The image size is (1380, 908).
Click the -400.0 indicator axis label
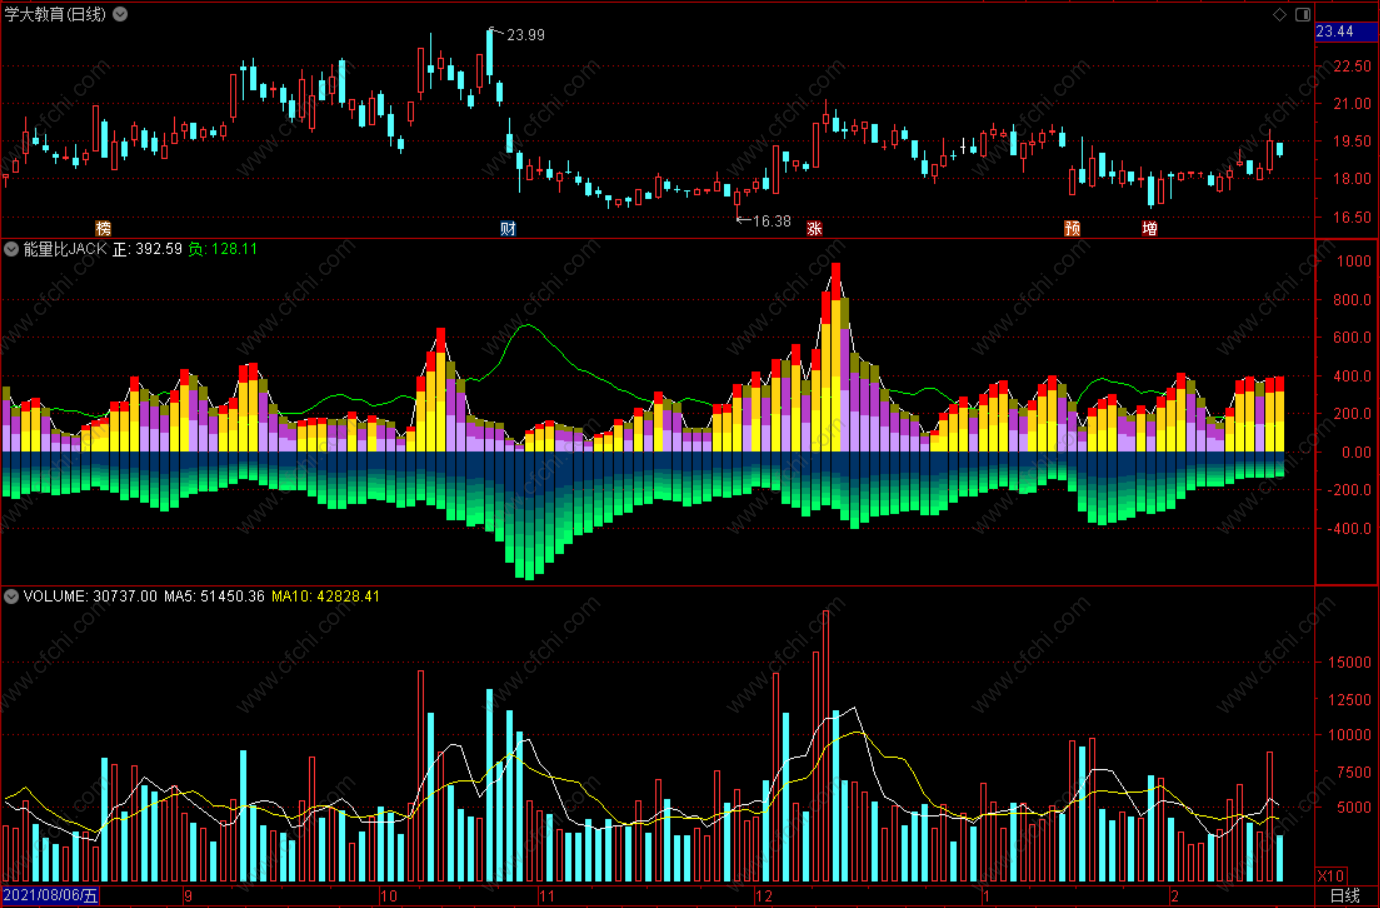pos(1350,528)
